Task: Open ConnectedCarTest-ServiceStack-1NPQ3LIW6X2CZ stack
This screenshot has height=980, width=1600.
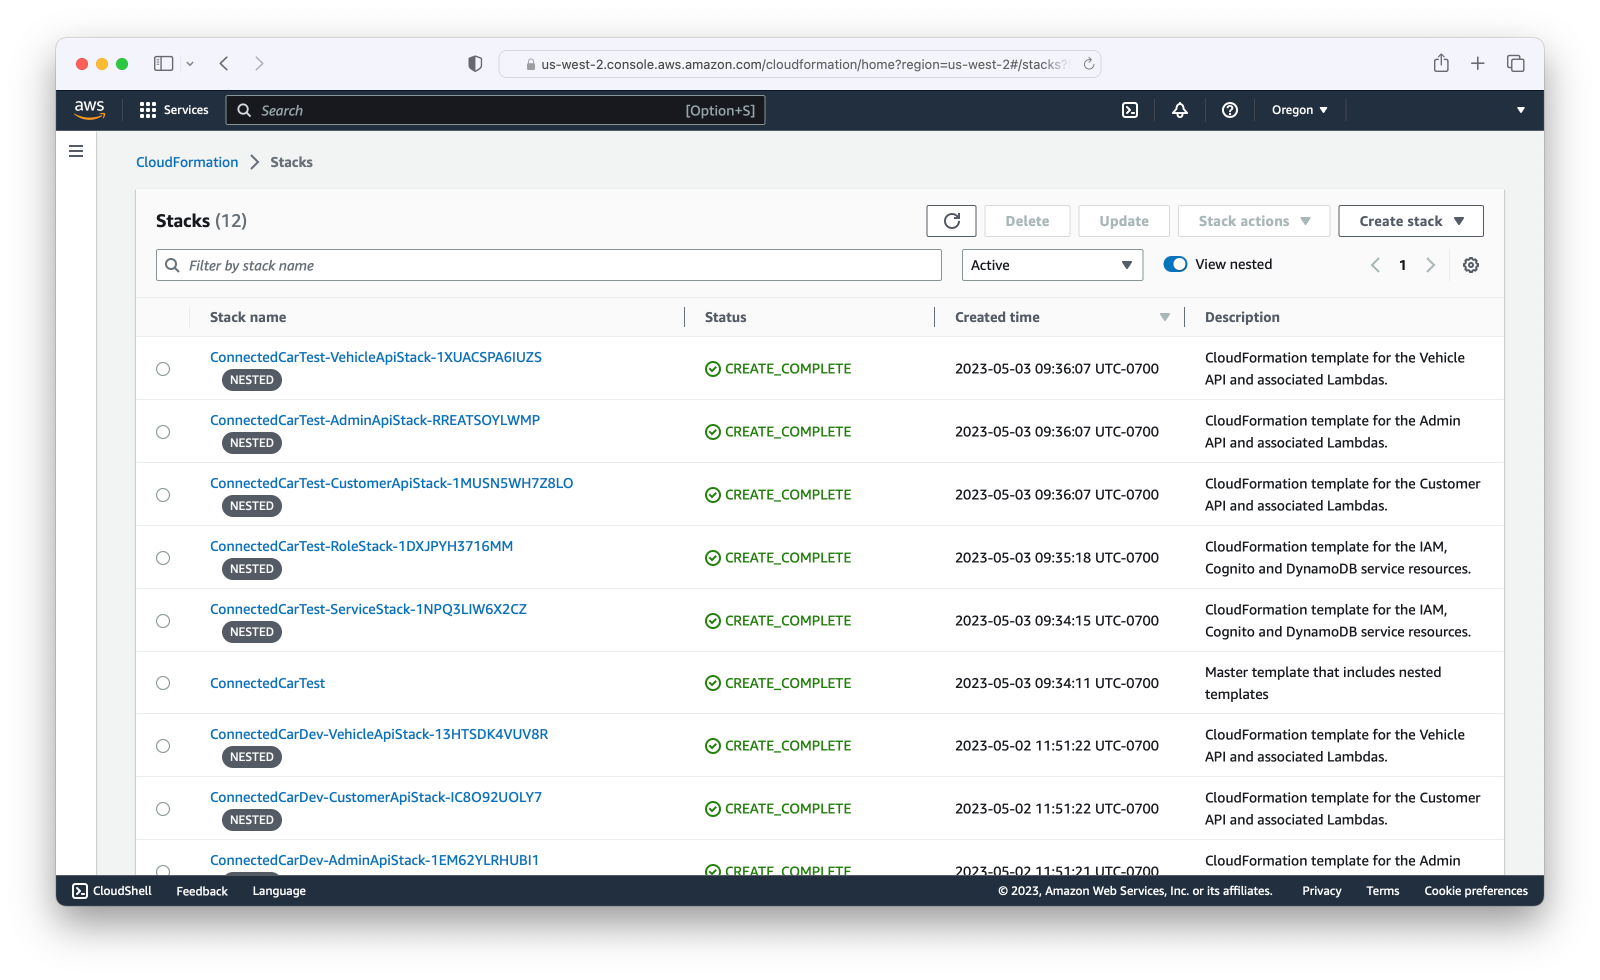Action: [368, 609]
